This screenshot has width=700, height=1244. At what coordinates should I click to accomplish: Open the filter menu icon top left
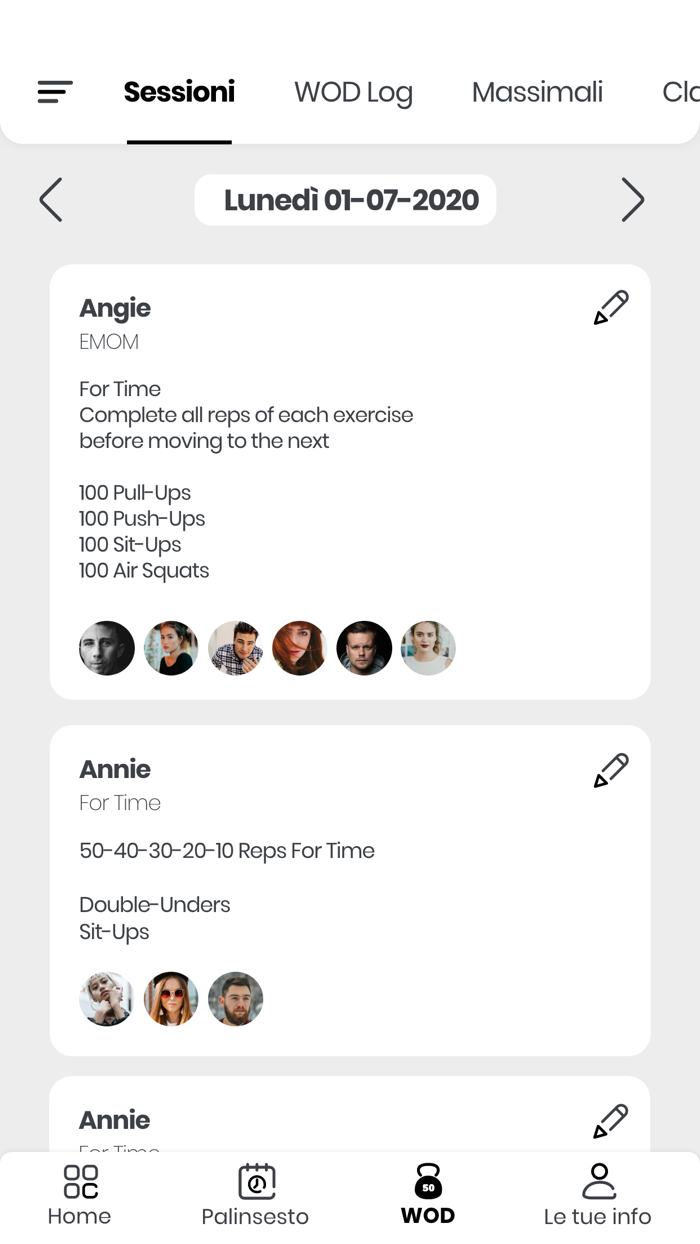click(55, 92)
